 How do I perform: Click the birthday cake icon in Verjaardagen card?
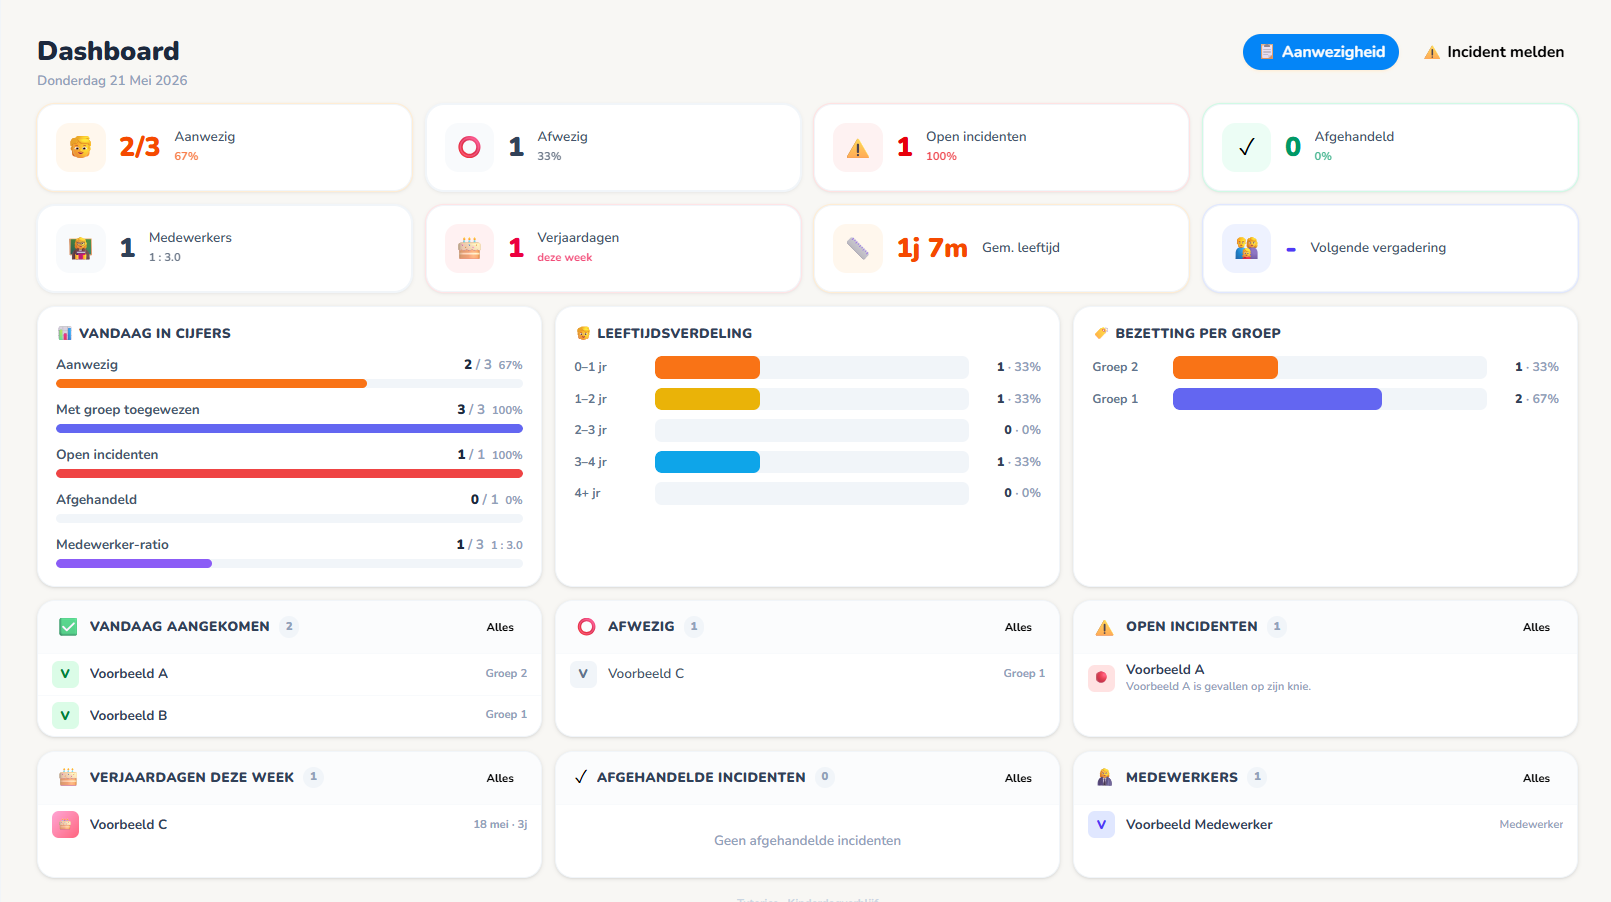click(469, 248)
